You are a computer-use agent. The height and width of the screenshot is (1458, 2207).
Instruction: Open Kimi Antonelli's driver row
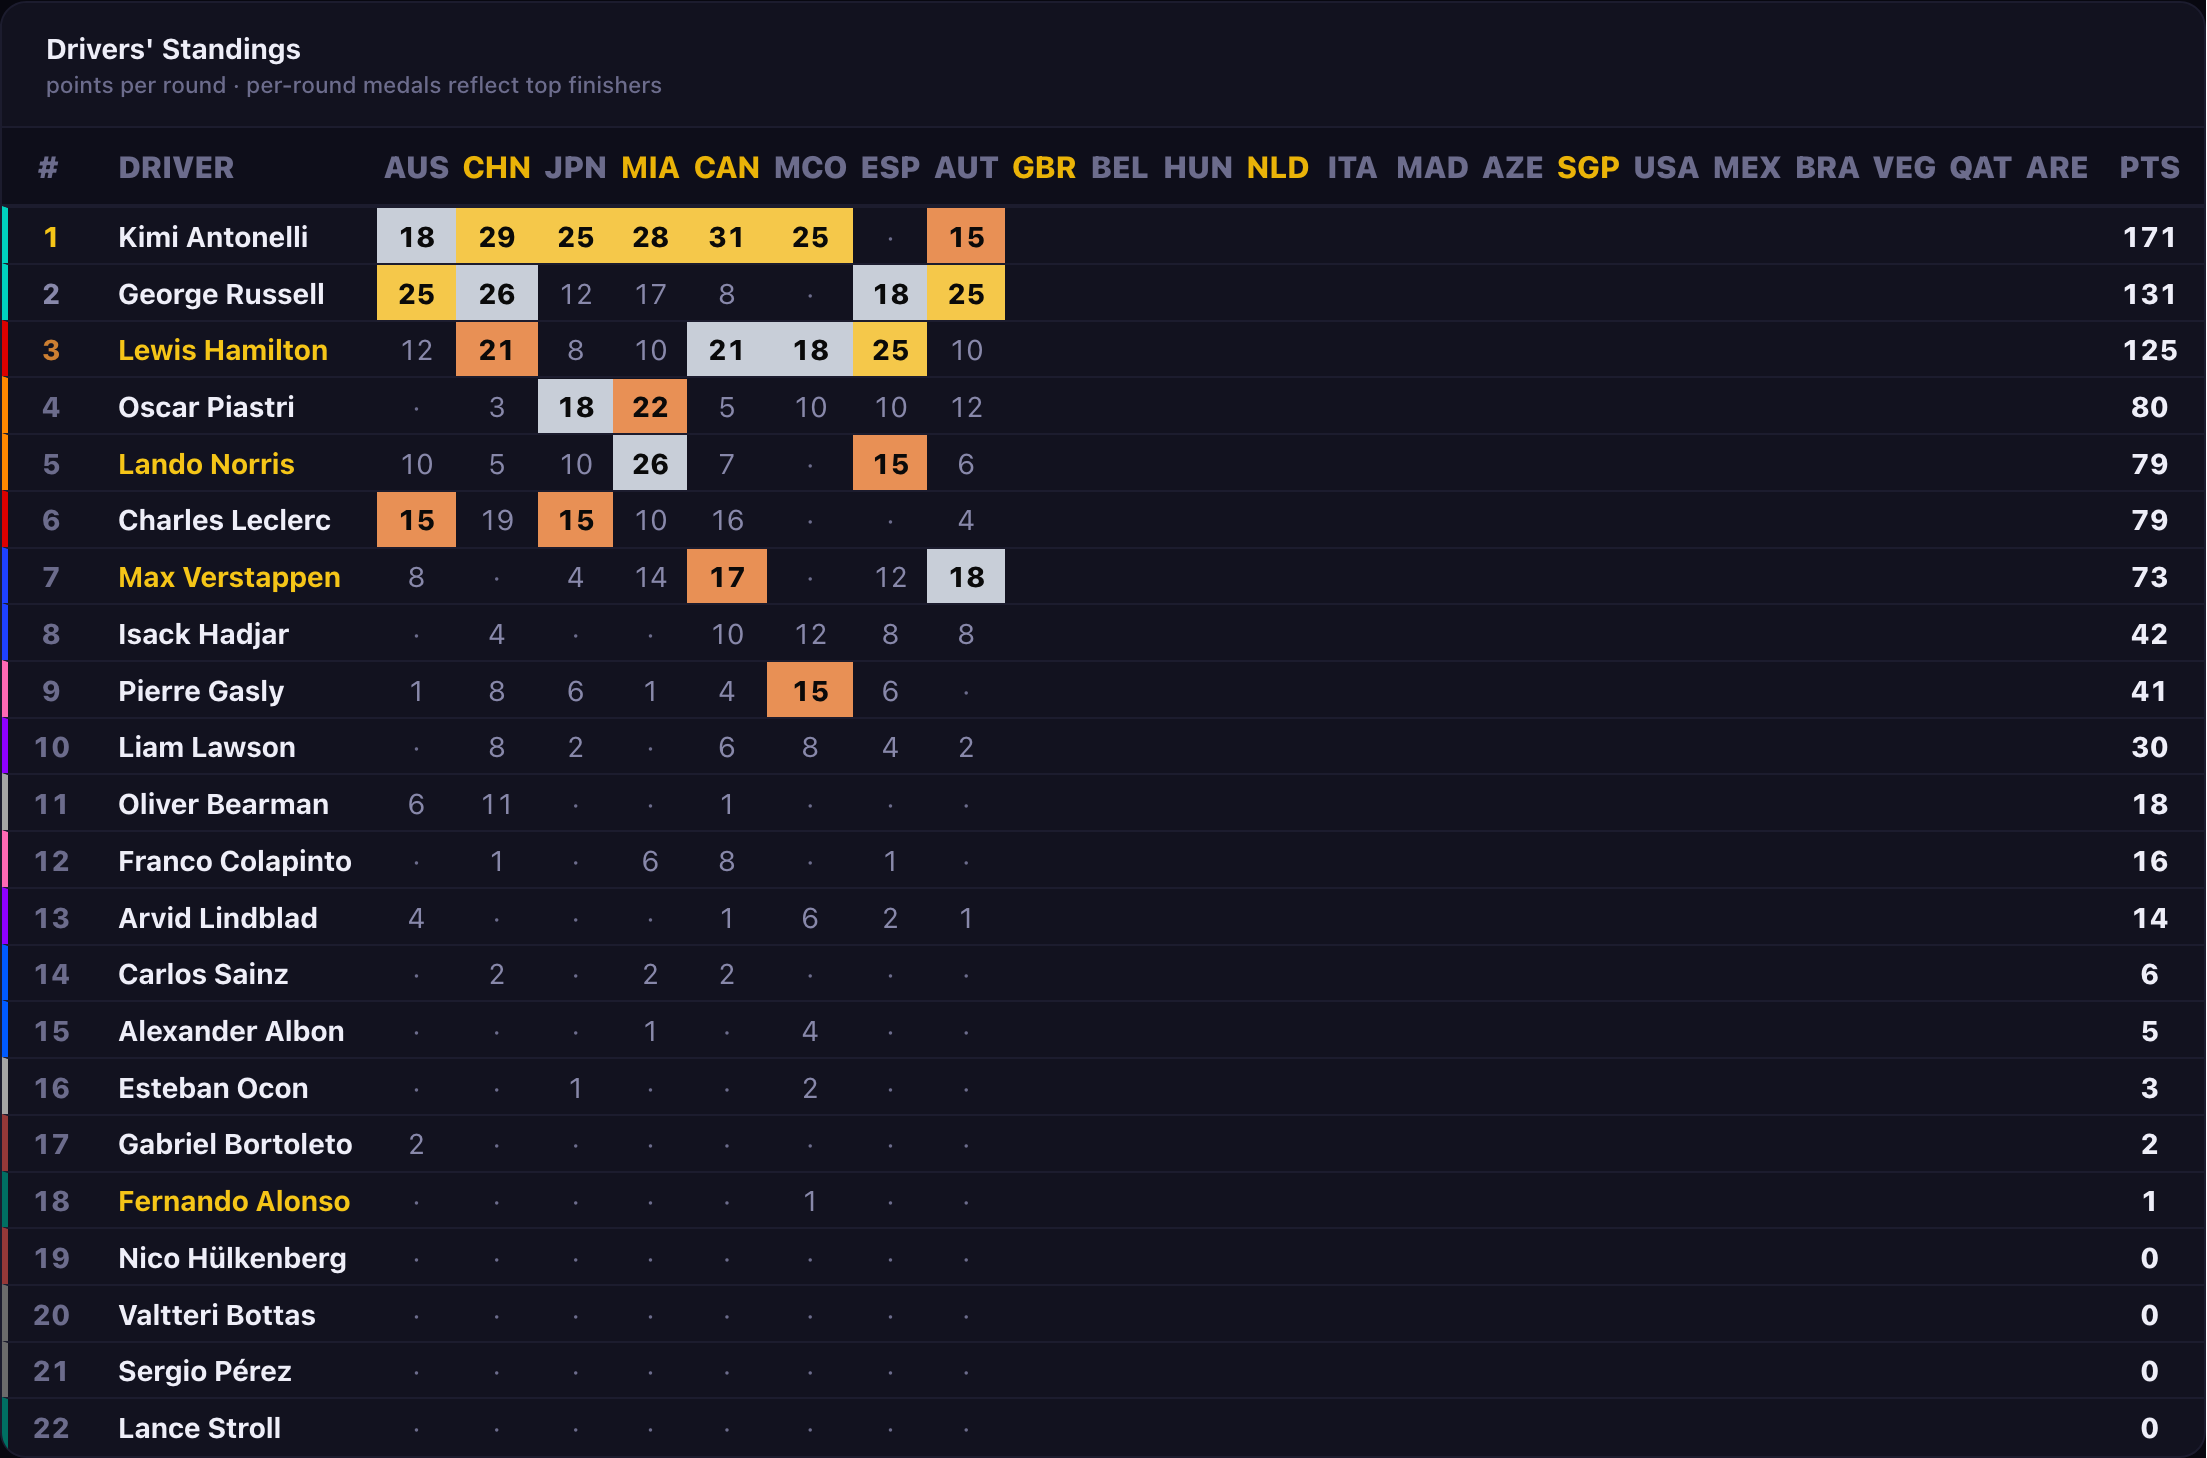pos(1103,237)
